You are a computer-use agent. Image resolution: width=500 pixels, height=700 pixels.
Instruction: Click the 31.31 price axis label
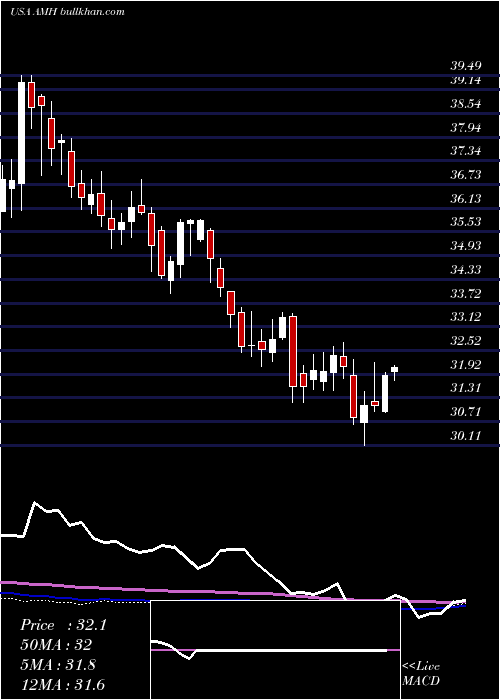(x=466, y=388)
